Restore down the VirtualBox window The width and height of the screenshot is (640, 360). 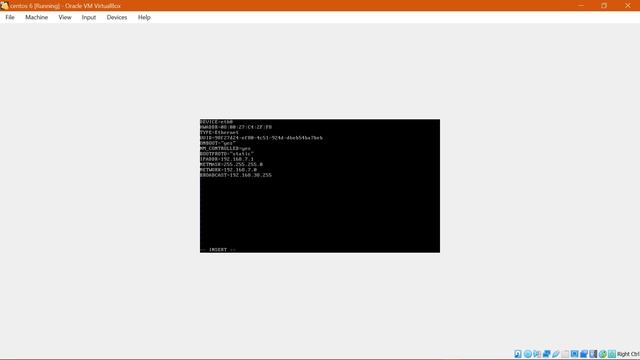[604, 6]
